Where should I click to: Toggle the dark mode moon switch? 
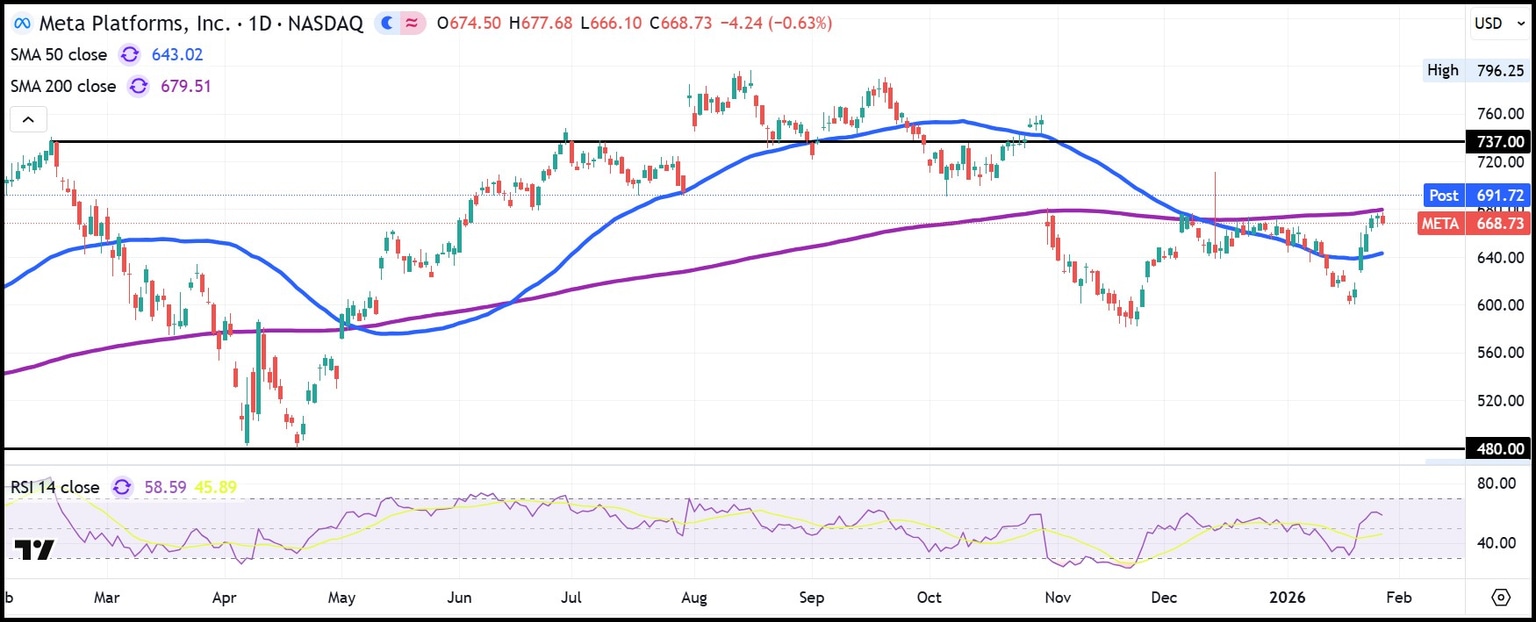point(386,21)
